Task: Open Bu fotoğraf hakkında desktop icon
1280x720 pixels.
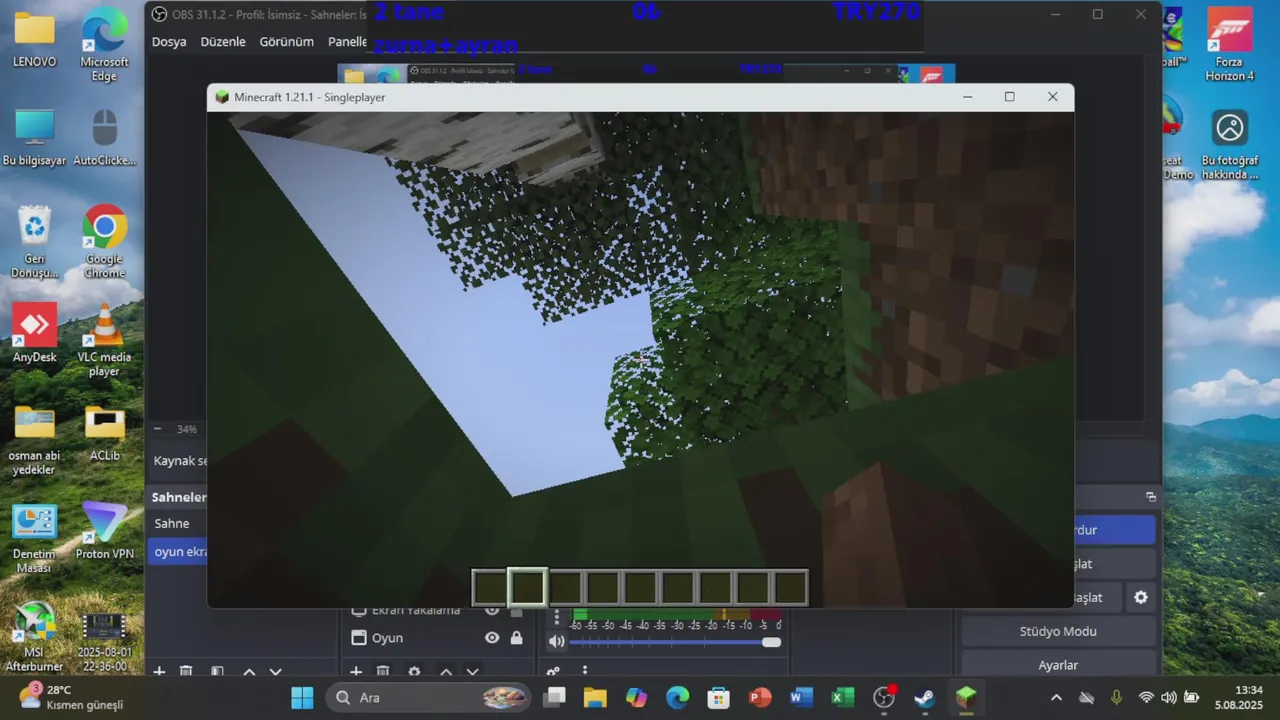Action: coord(1229,145)
